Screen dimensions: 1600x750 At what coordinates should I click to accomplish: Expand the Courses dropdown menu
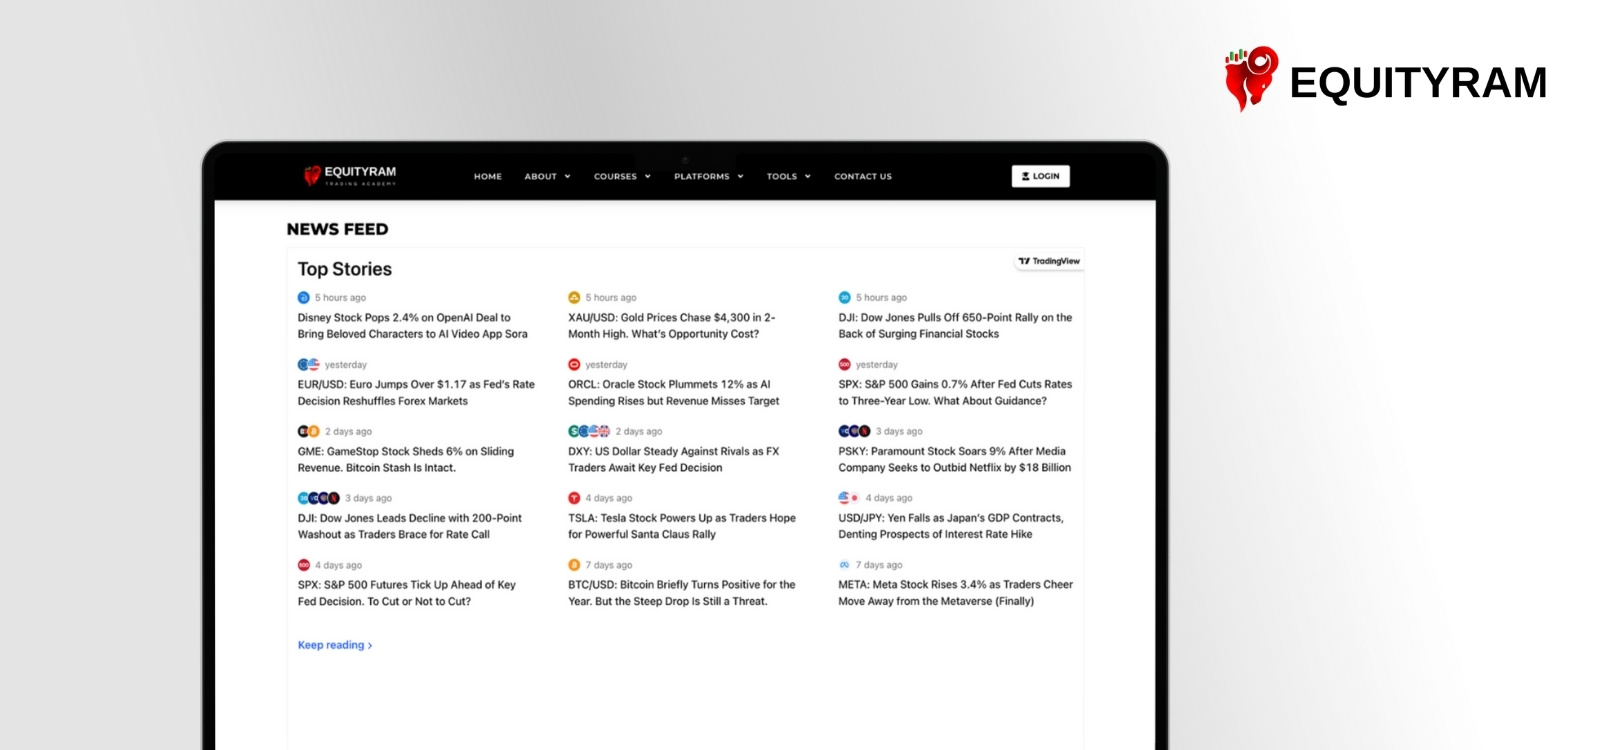pos(622,176)
